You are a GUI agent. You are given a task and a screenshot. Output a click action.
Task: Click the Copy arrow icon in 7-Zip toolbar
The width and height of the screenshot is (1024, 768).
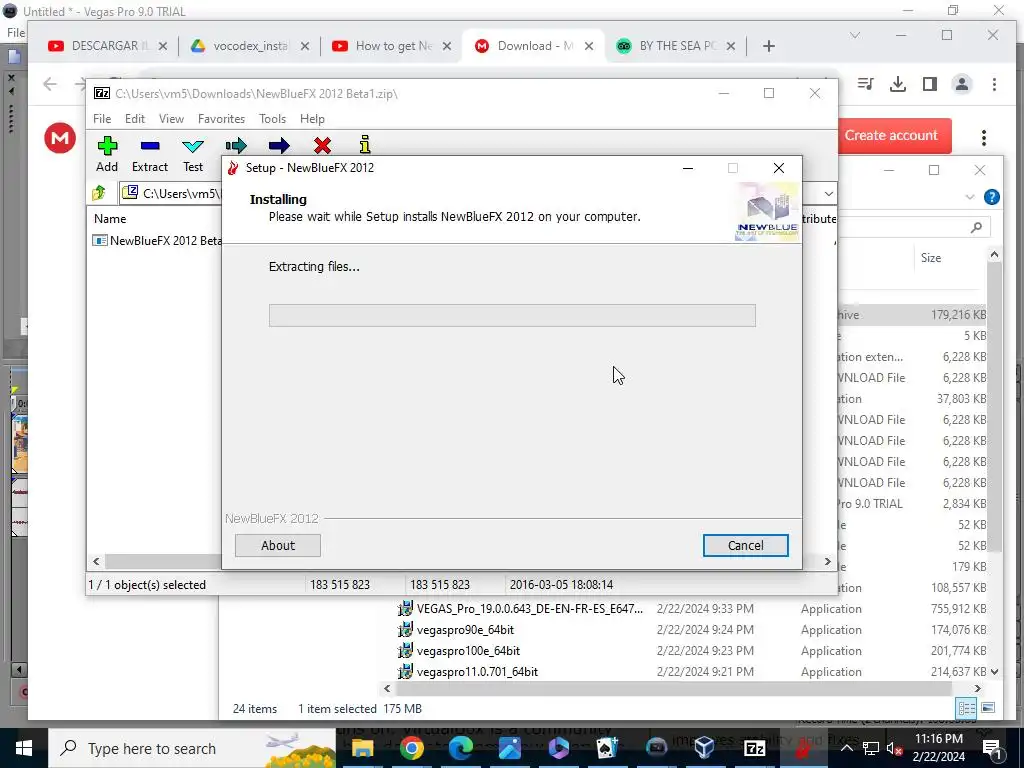(x=236, y=146)
